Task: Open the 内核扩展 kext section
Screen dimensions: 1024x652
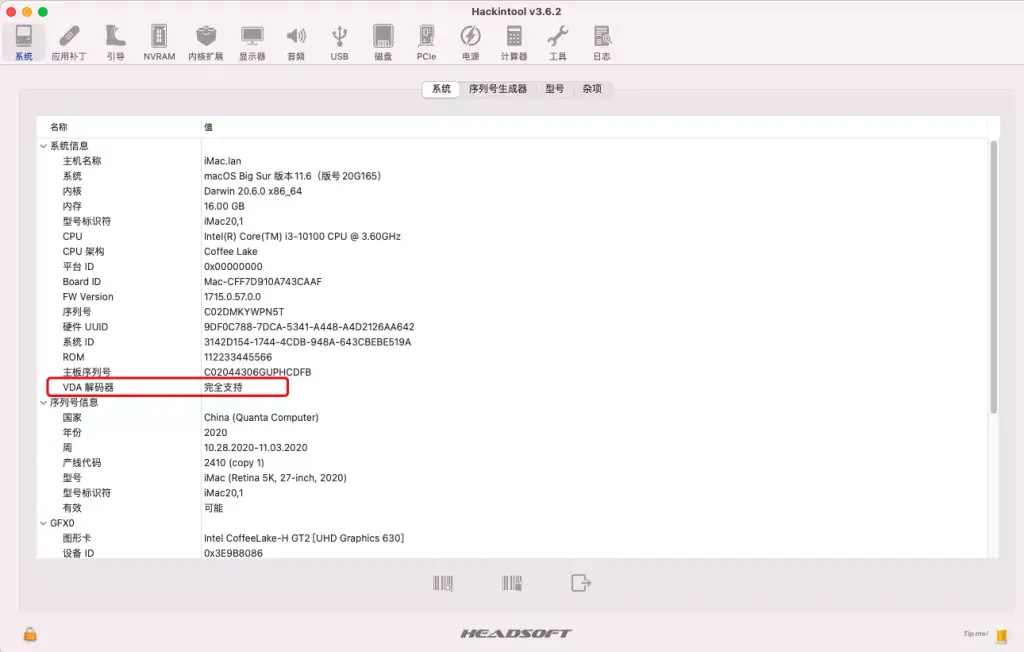Action: 206,43
